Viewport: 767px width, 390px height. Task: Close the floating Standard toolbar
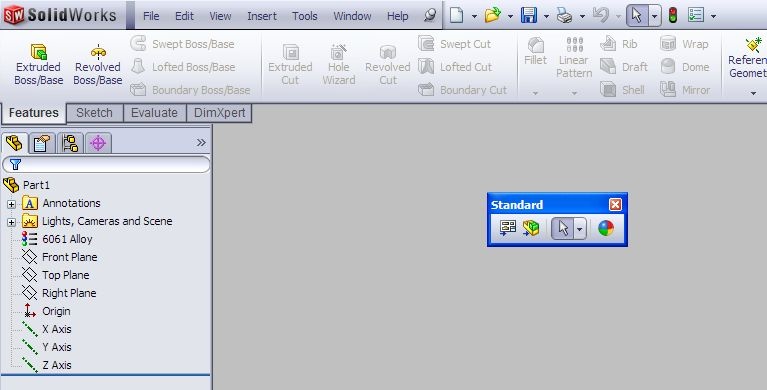point(615,205)
